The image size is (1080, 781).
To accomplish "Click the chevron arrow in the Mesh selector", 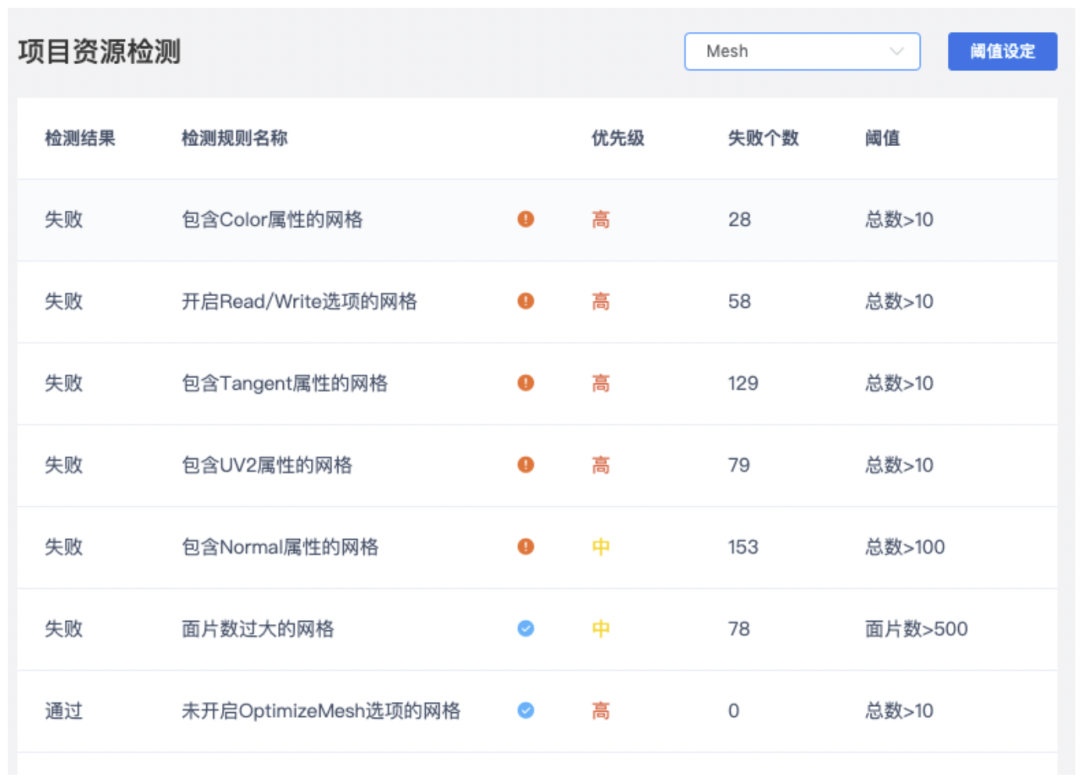I will pyautogui.click(x=896, y=52).
